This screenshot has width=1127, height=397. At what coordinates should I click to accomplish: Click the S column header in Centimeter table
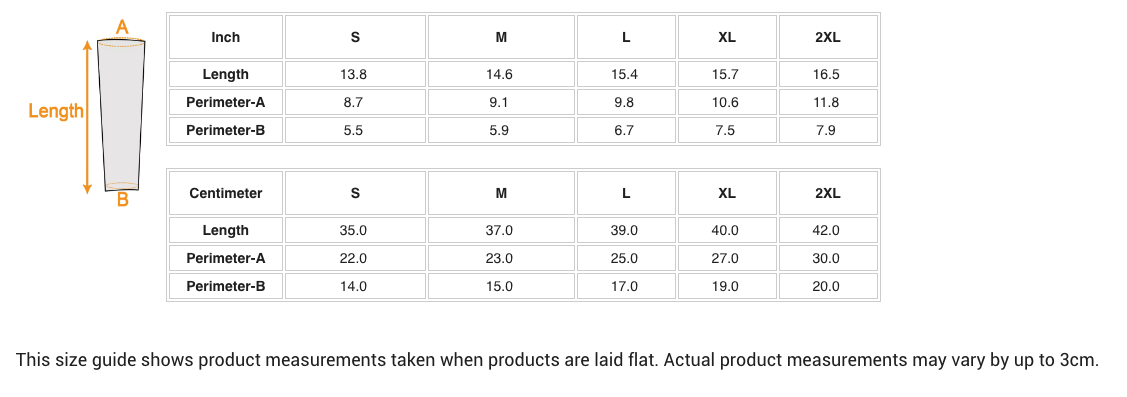tap(355, 193)
